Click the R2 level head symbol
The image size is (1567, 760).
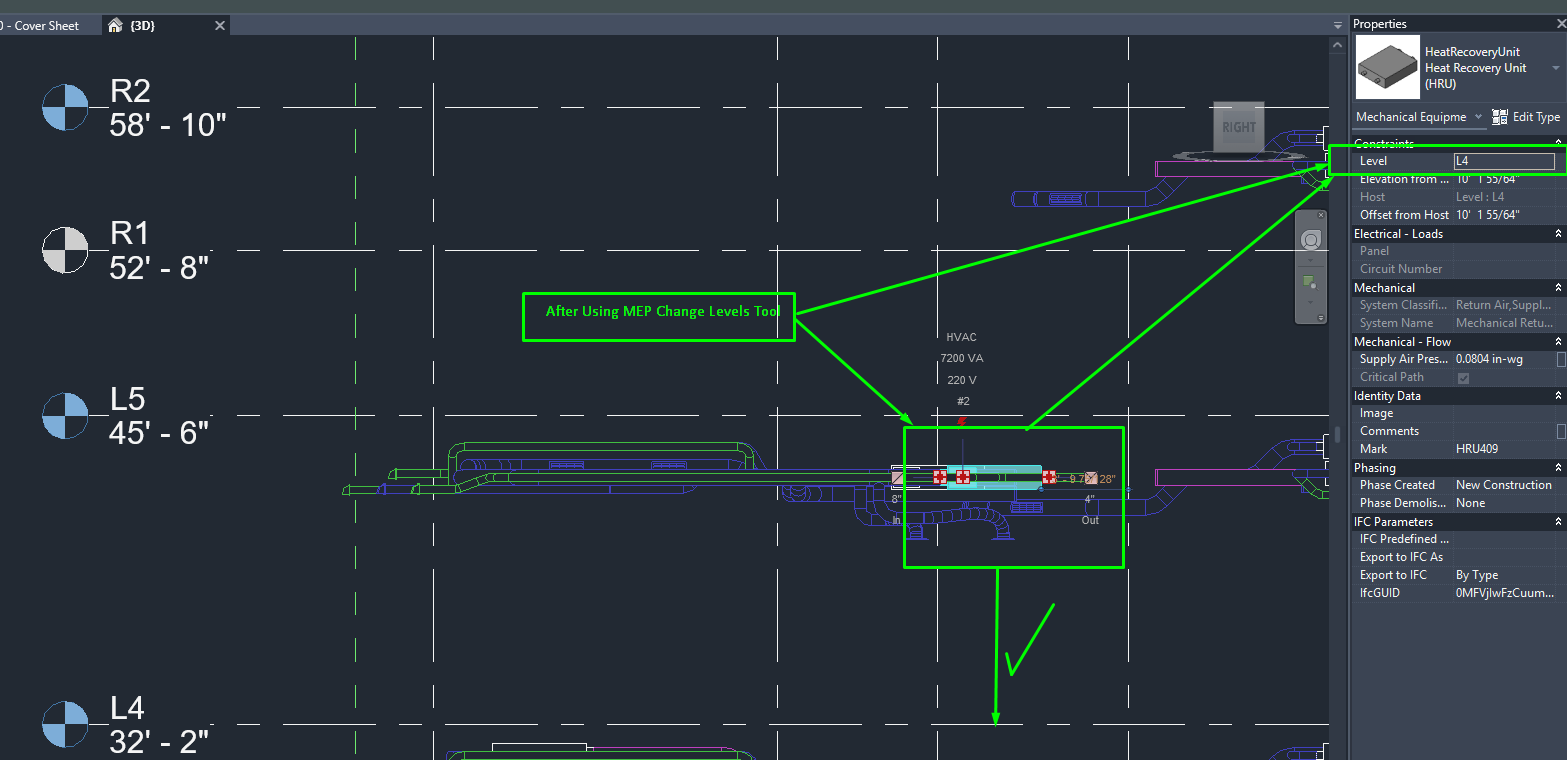66,107
